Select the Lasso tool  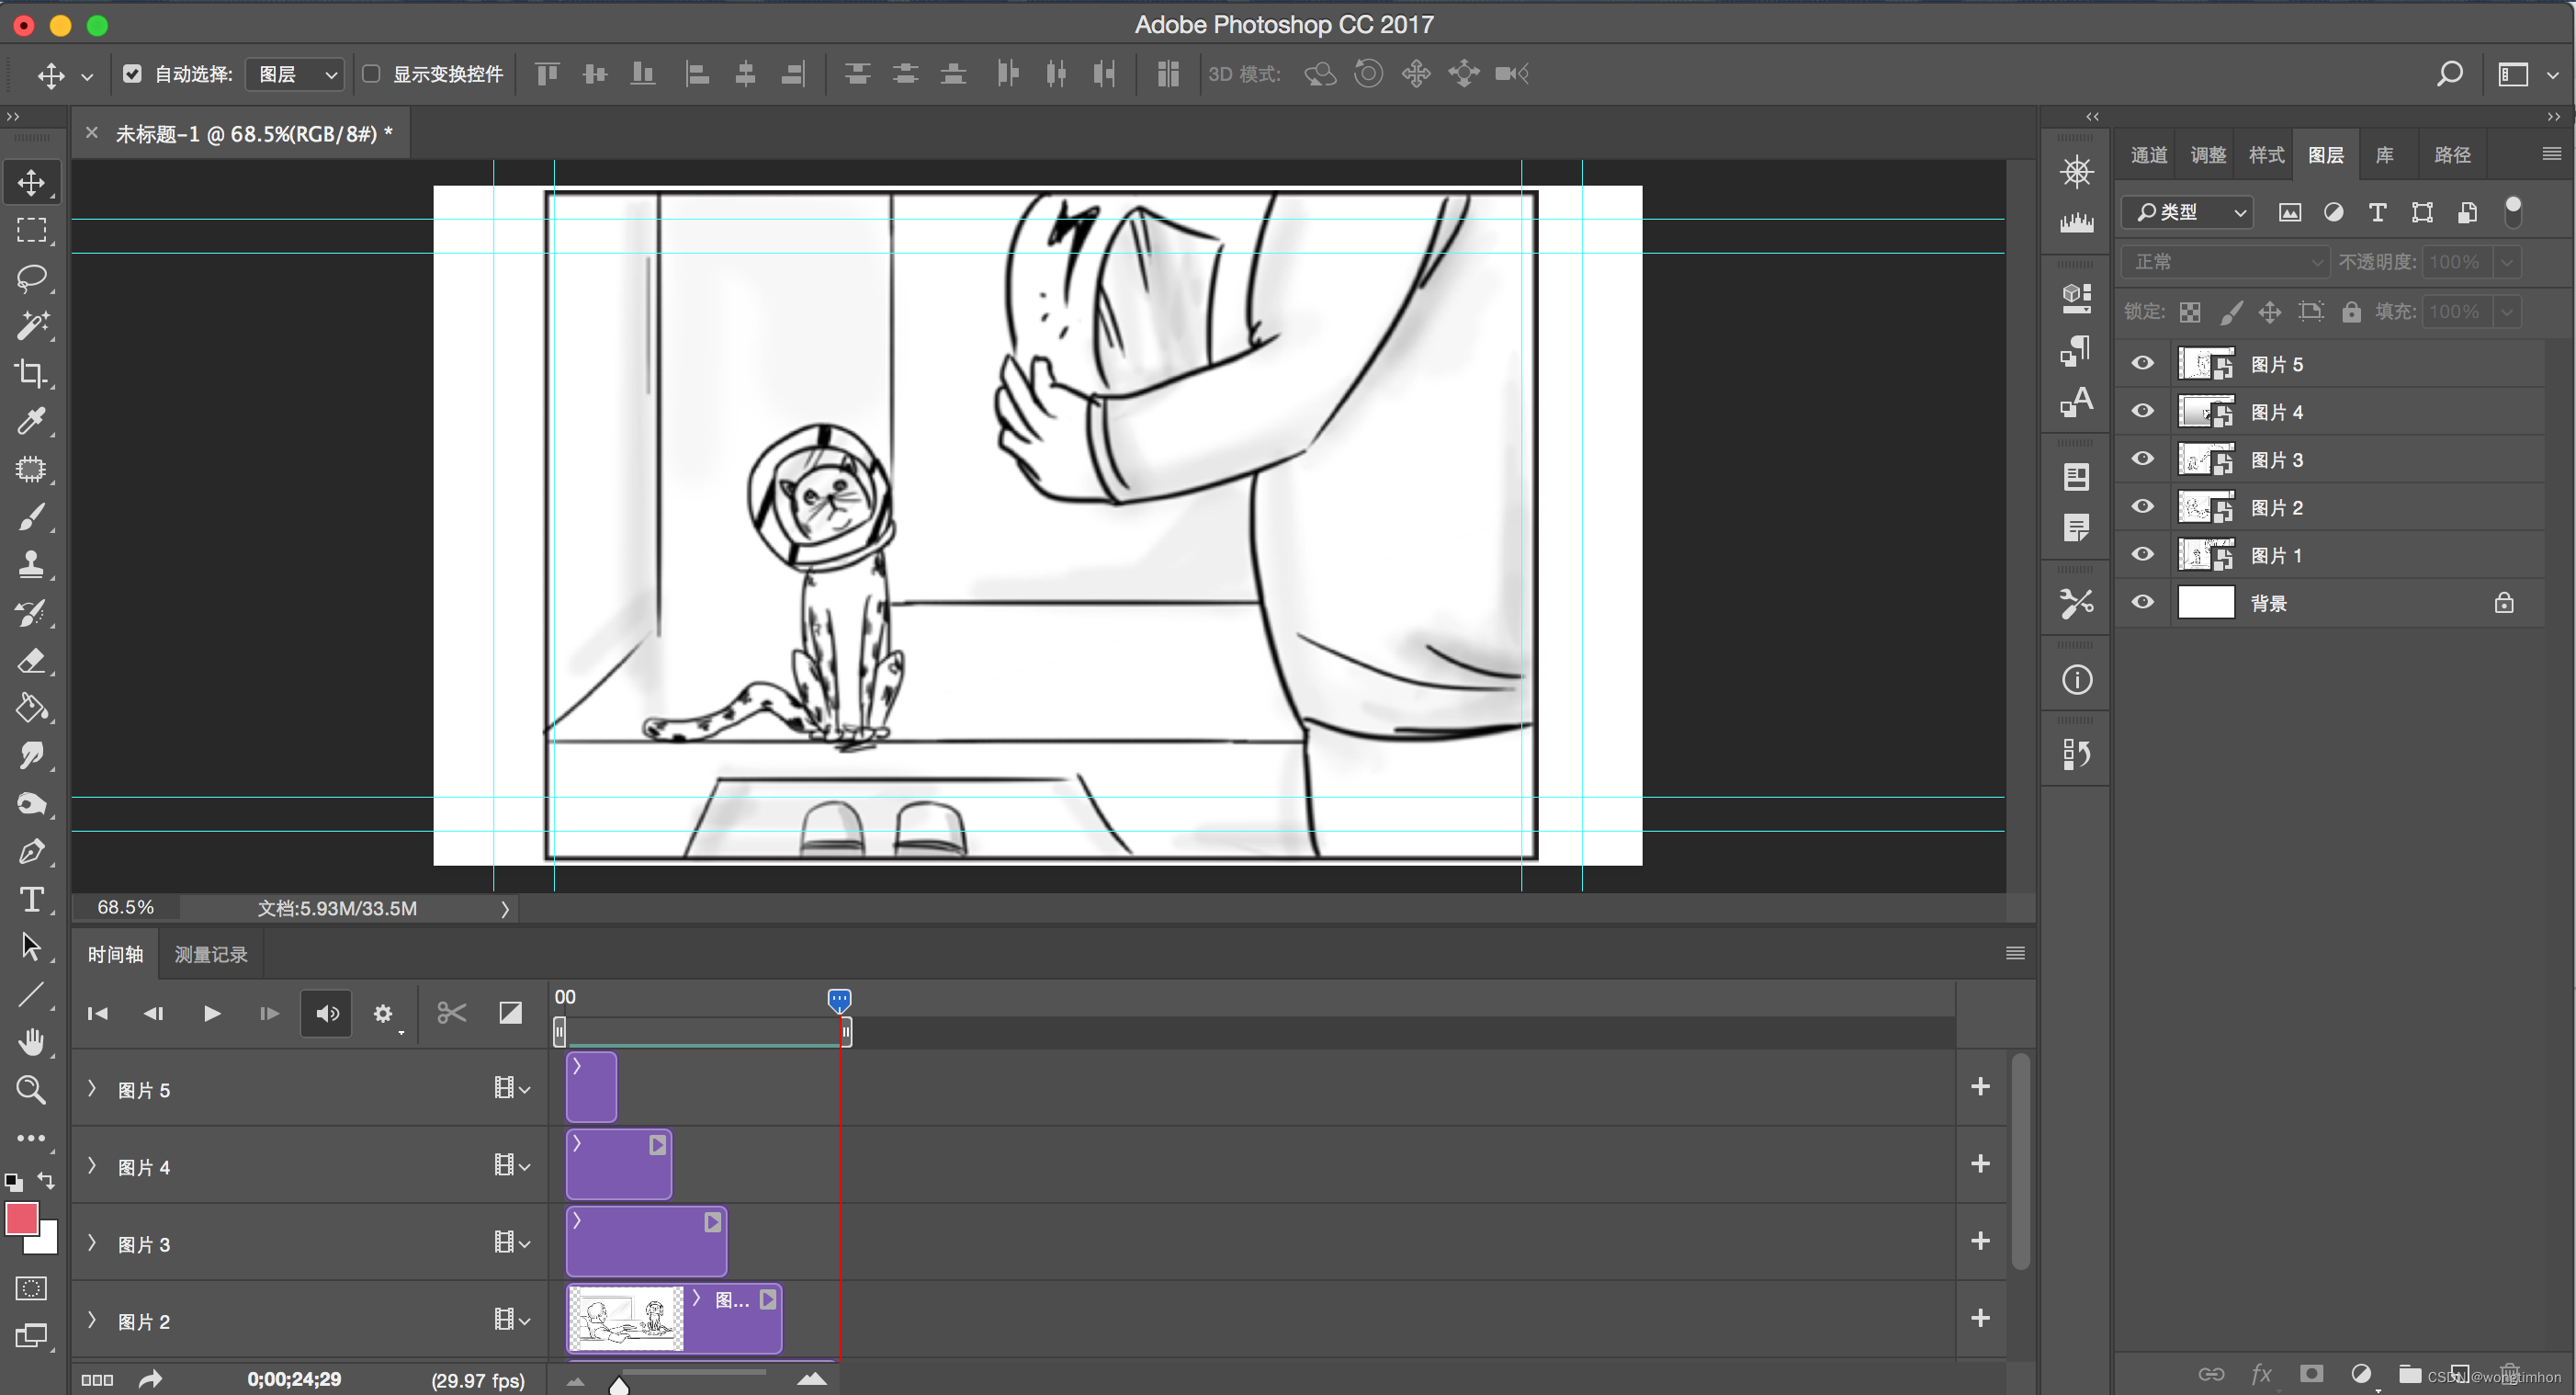pos(31,277)
